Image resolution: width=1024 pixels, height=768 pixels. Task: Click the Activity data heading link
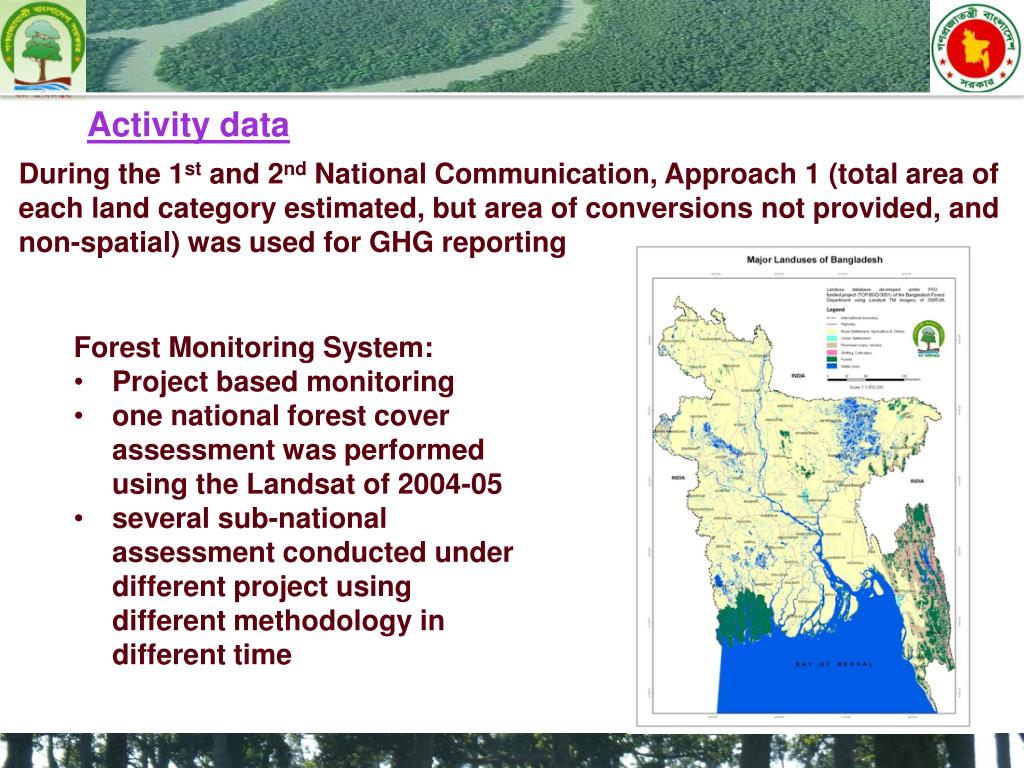coord(188,125)
